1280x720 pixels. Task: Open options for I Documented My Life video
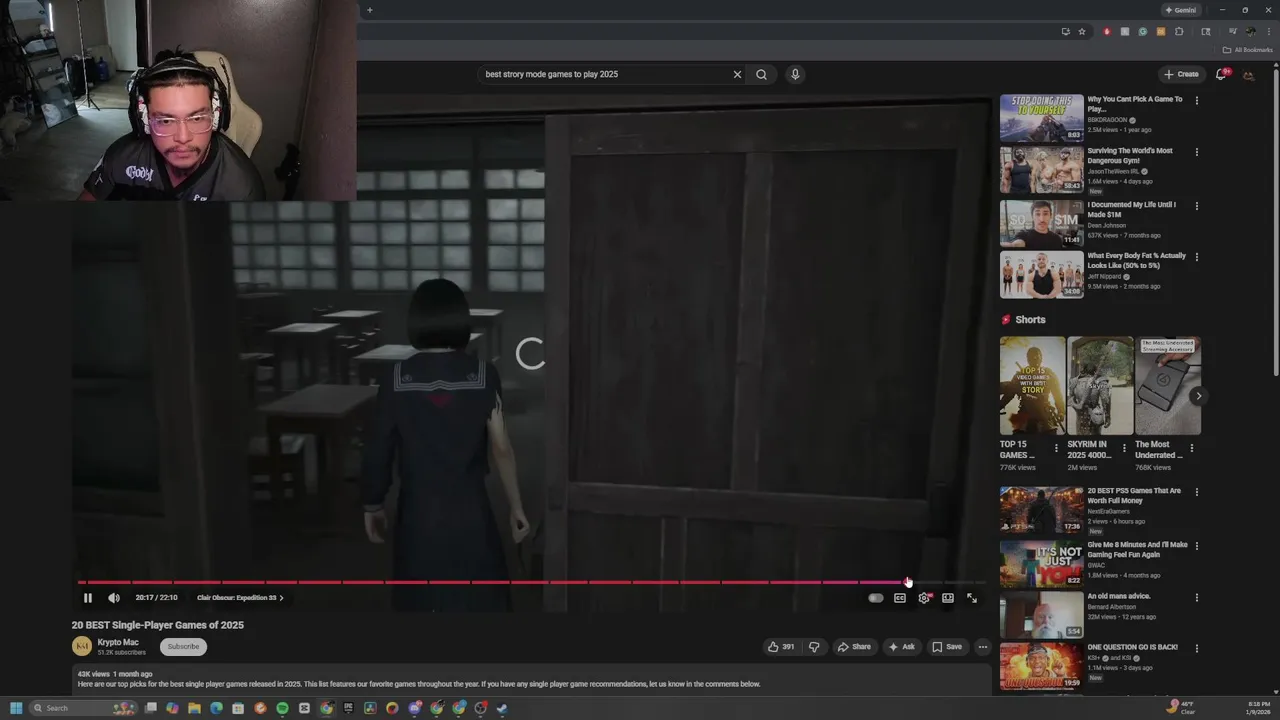pyautogui.click(x=1196, y=206)
